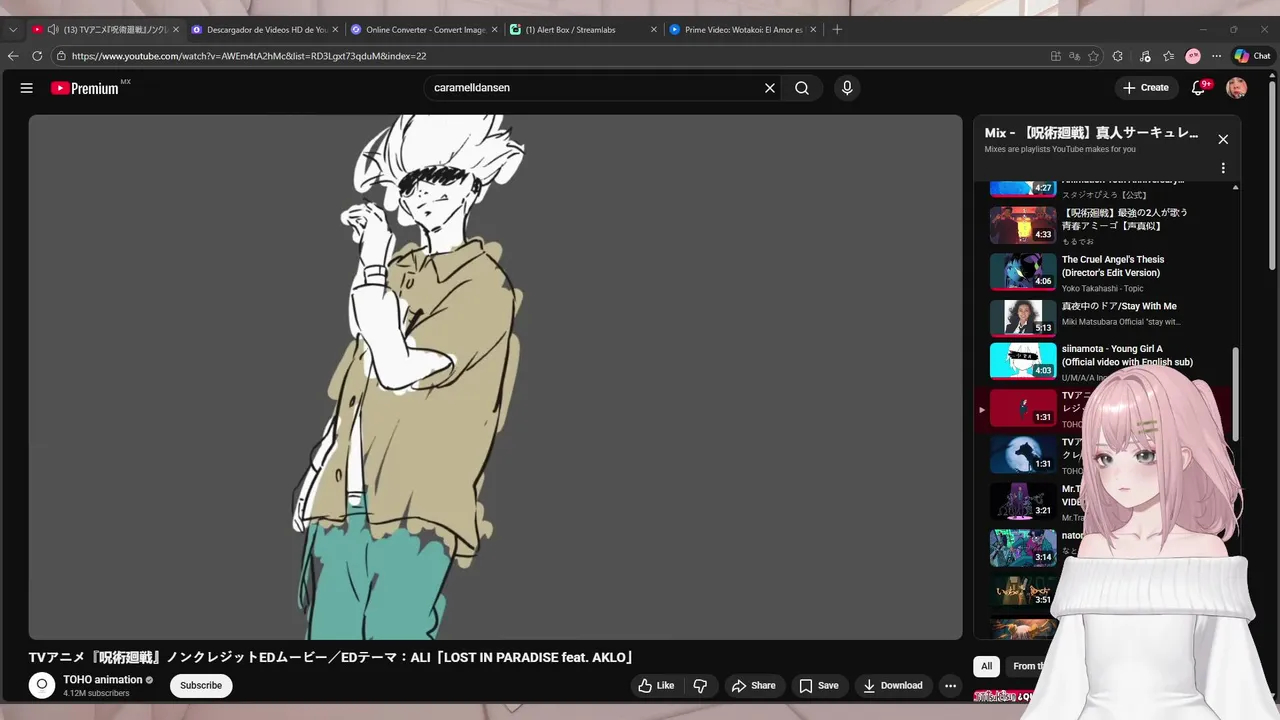Reload the current page
1280x720 pixels.
click(x=37, y=56)
